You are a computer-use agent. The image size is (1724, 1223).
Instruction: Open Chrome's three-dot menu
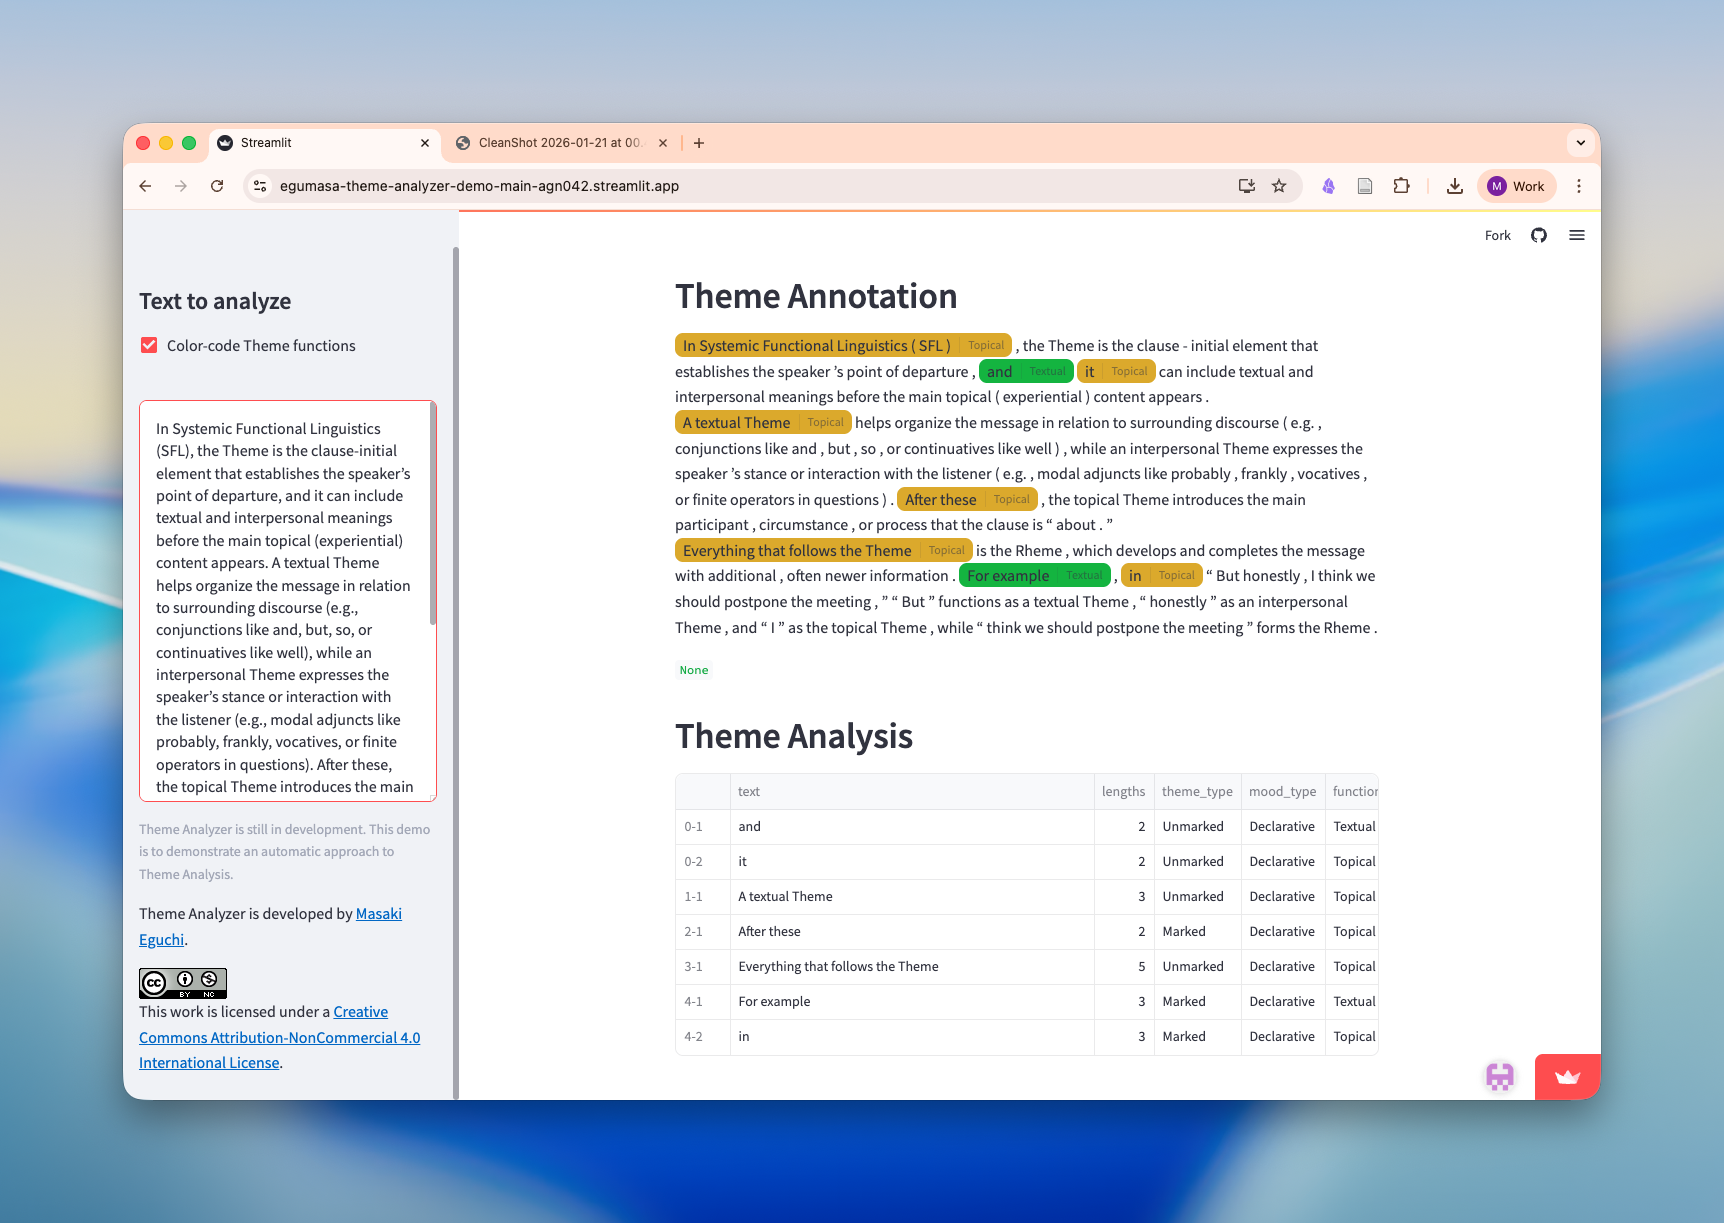(1579, 186)
